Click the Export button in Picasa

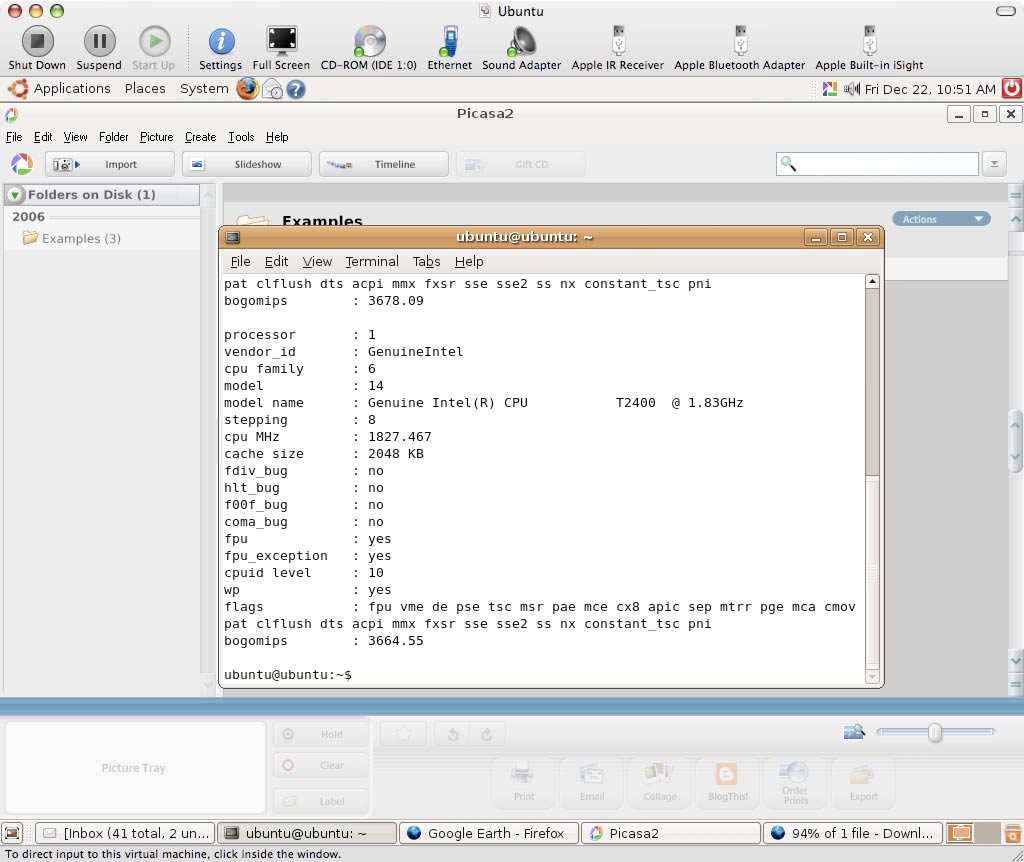[x=863, y=782]
